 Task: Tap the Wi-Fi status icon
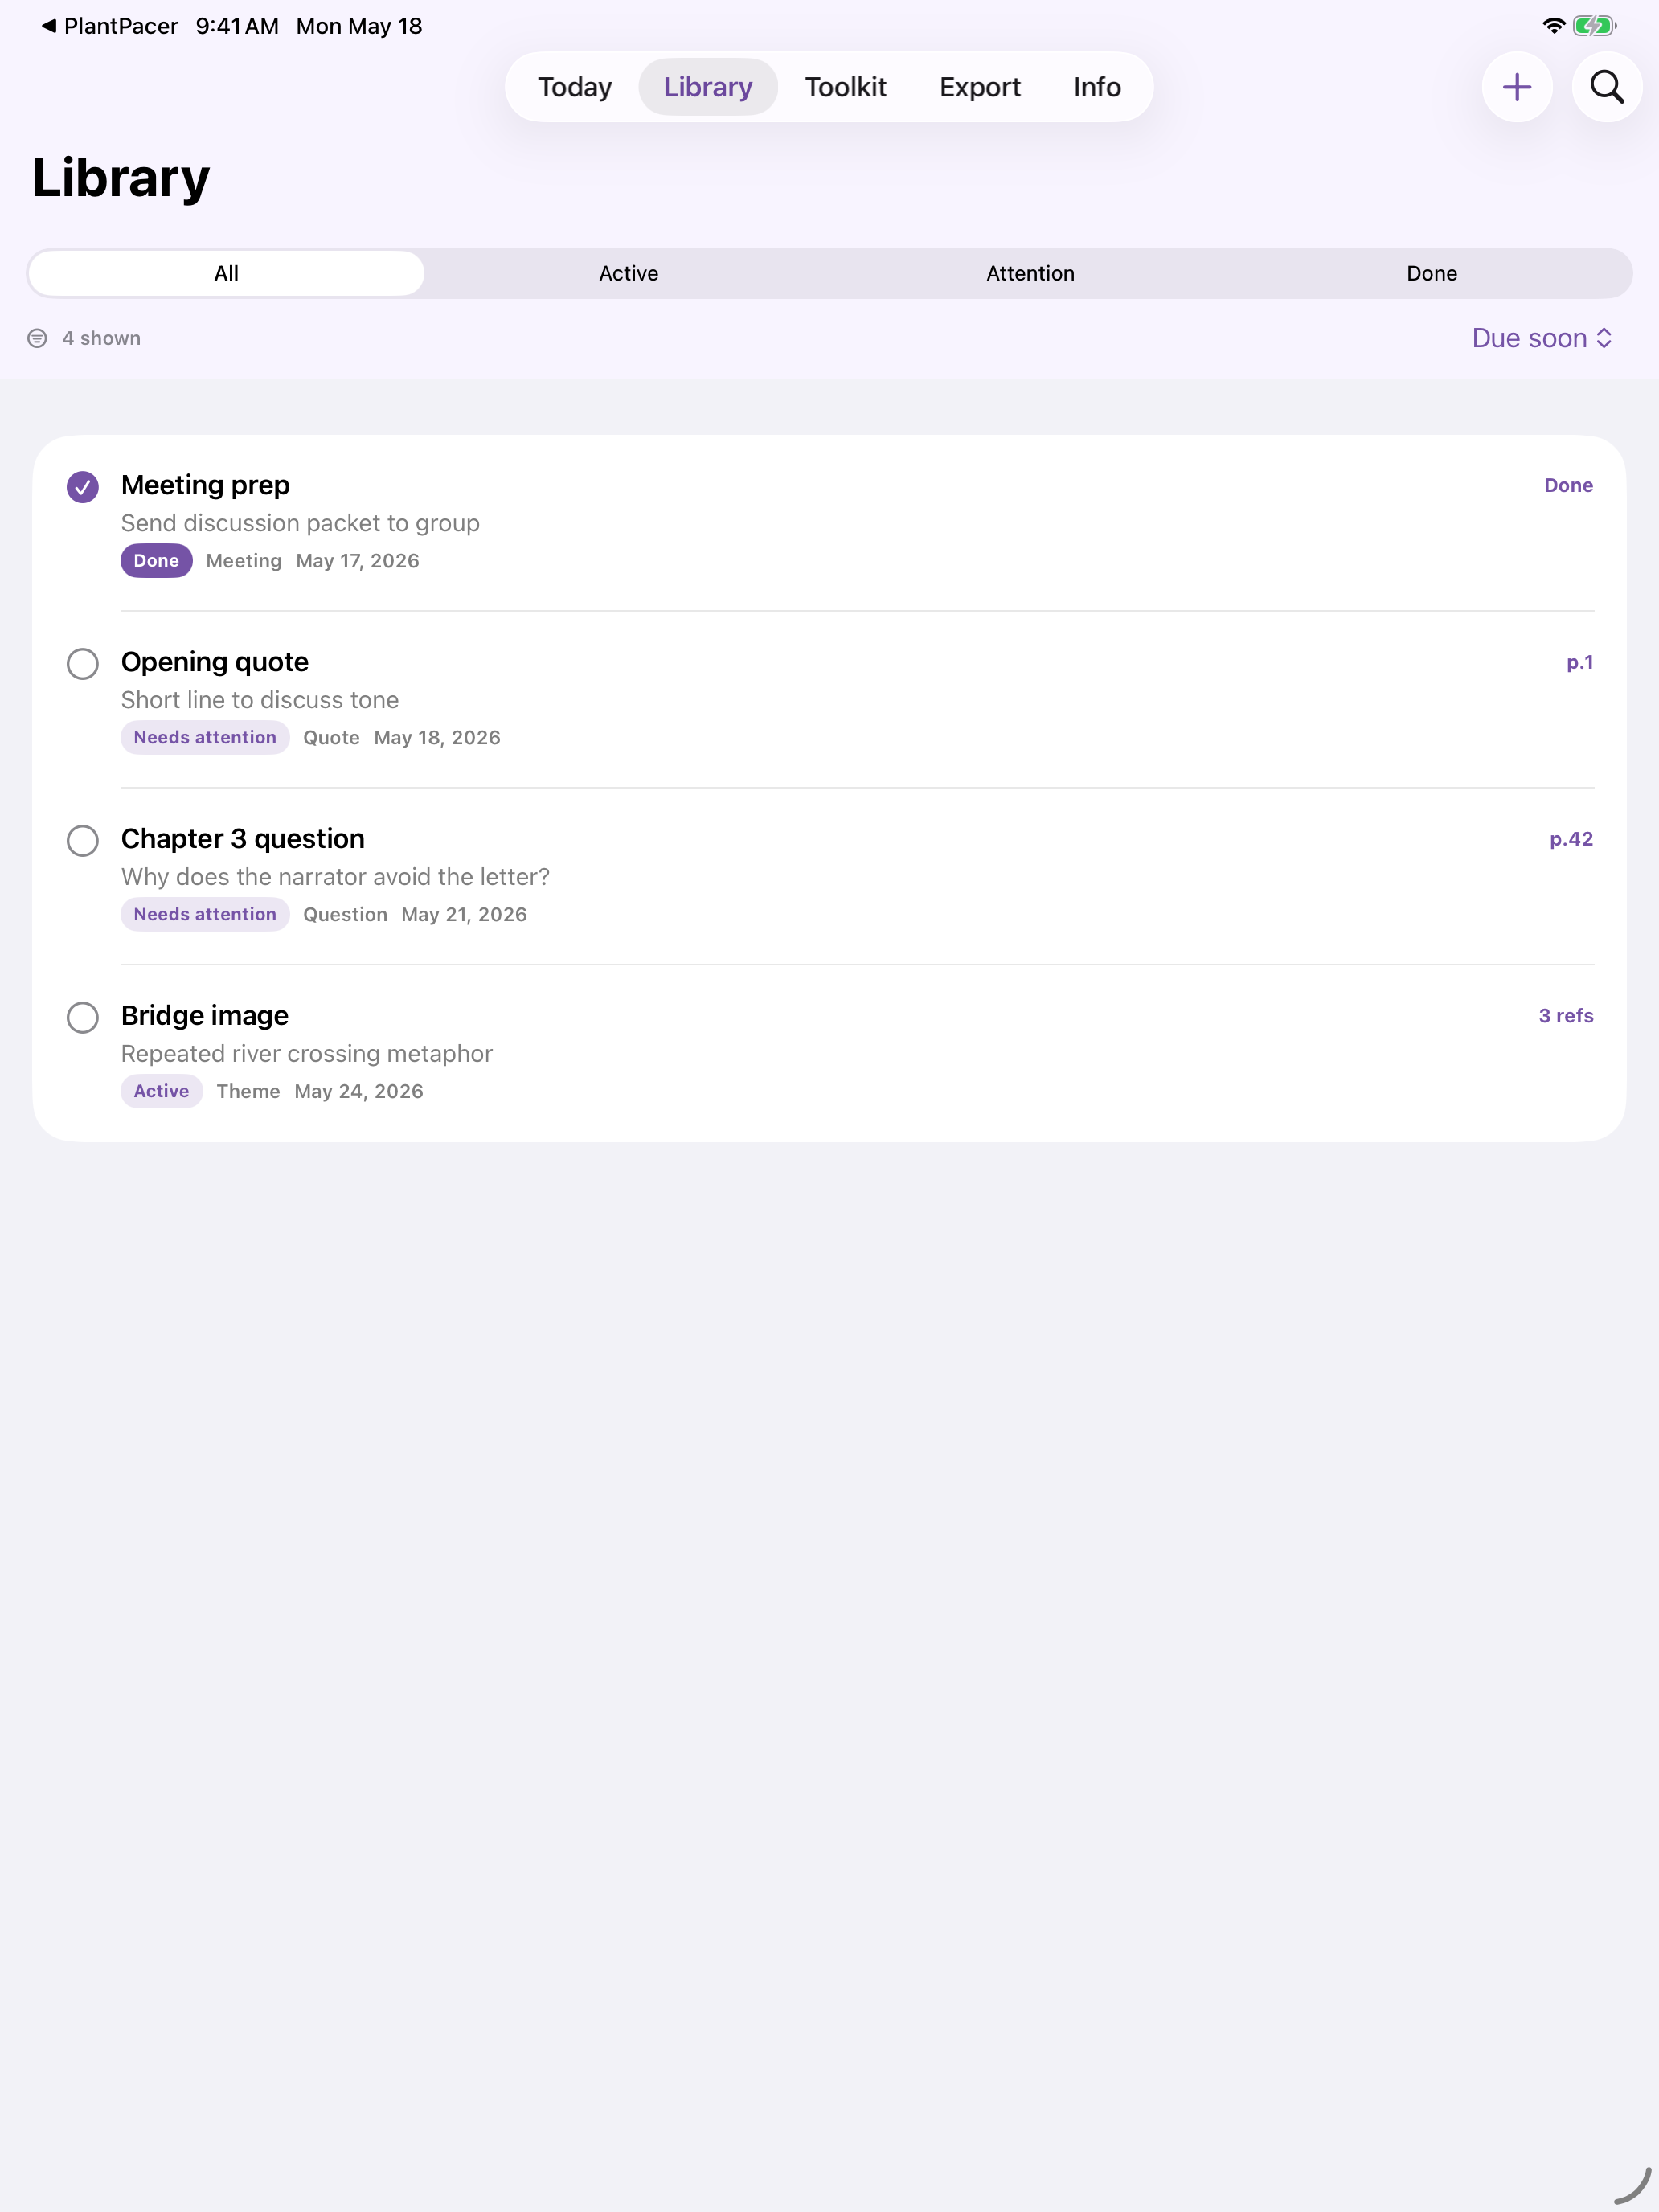point(1553,26)
